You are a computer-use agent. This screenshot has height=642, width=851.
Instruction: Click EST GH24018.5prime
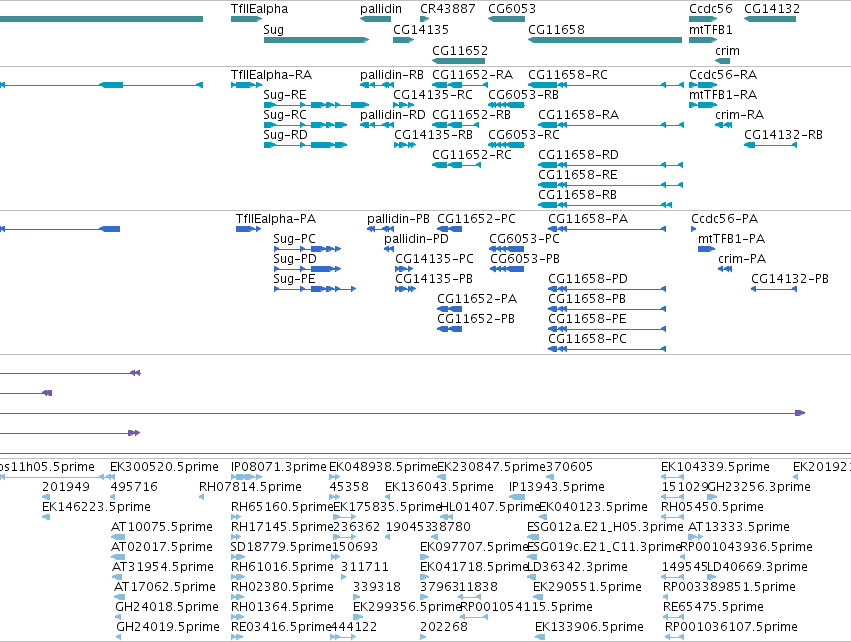coord(118,617)
